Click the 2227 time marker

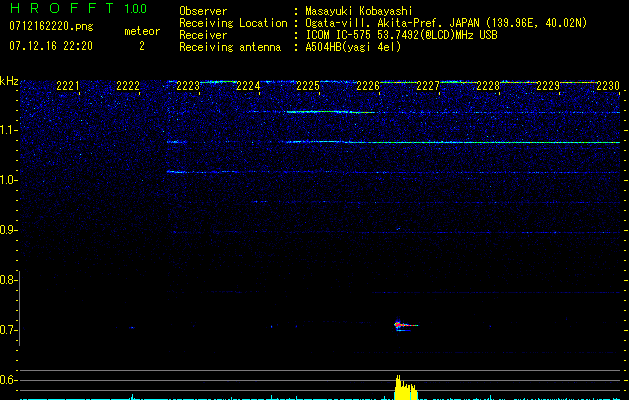pyautogui.click(x=428, y=86)
